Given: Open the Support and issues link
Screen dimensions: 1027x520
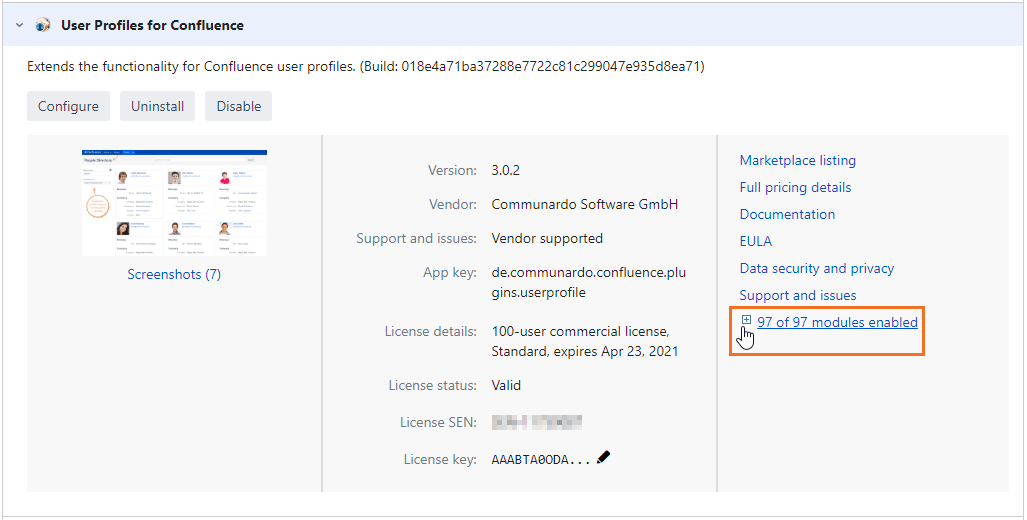Looking at the screenshot, I should (x=797, y=295).
